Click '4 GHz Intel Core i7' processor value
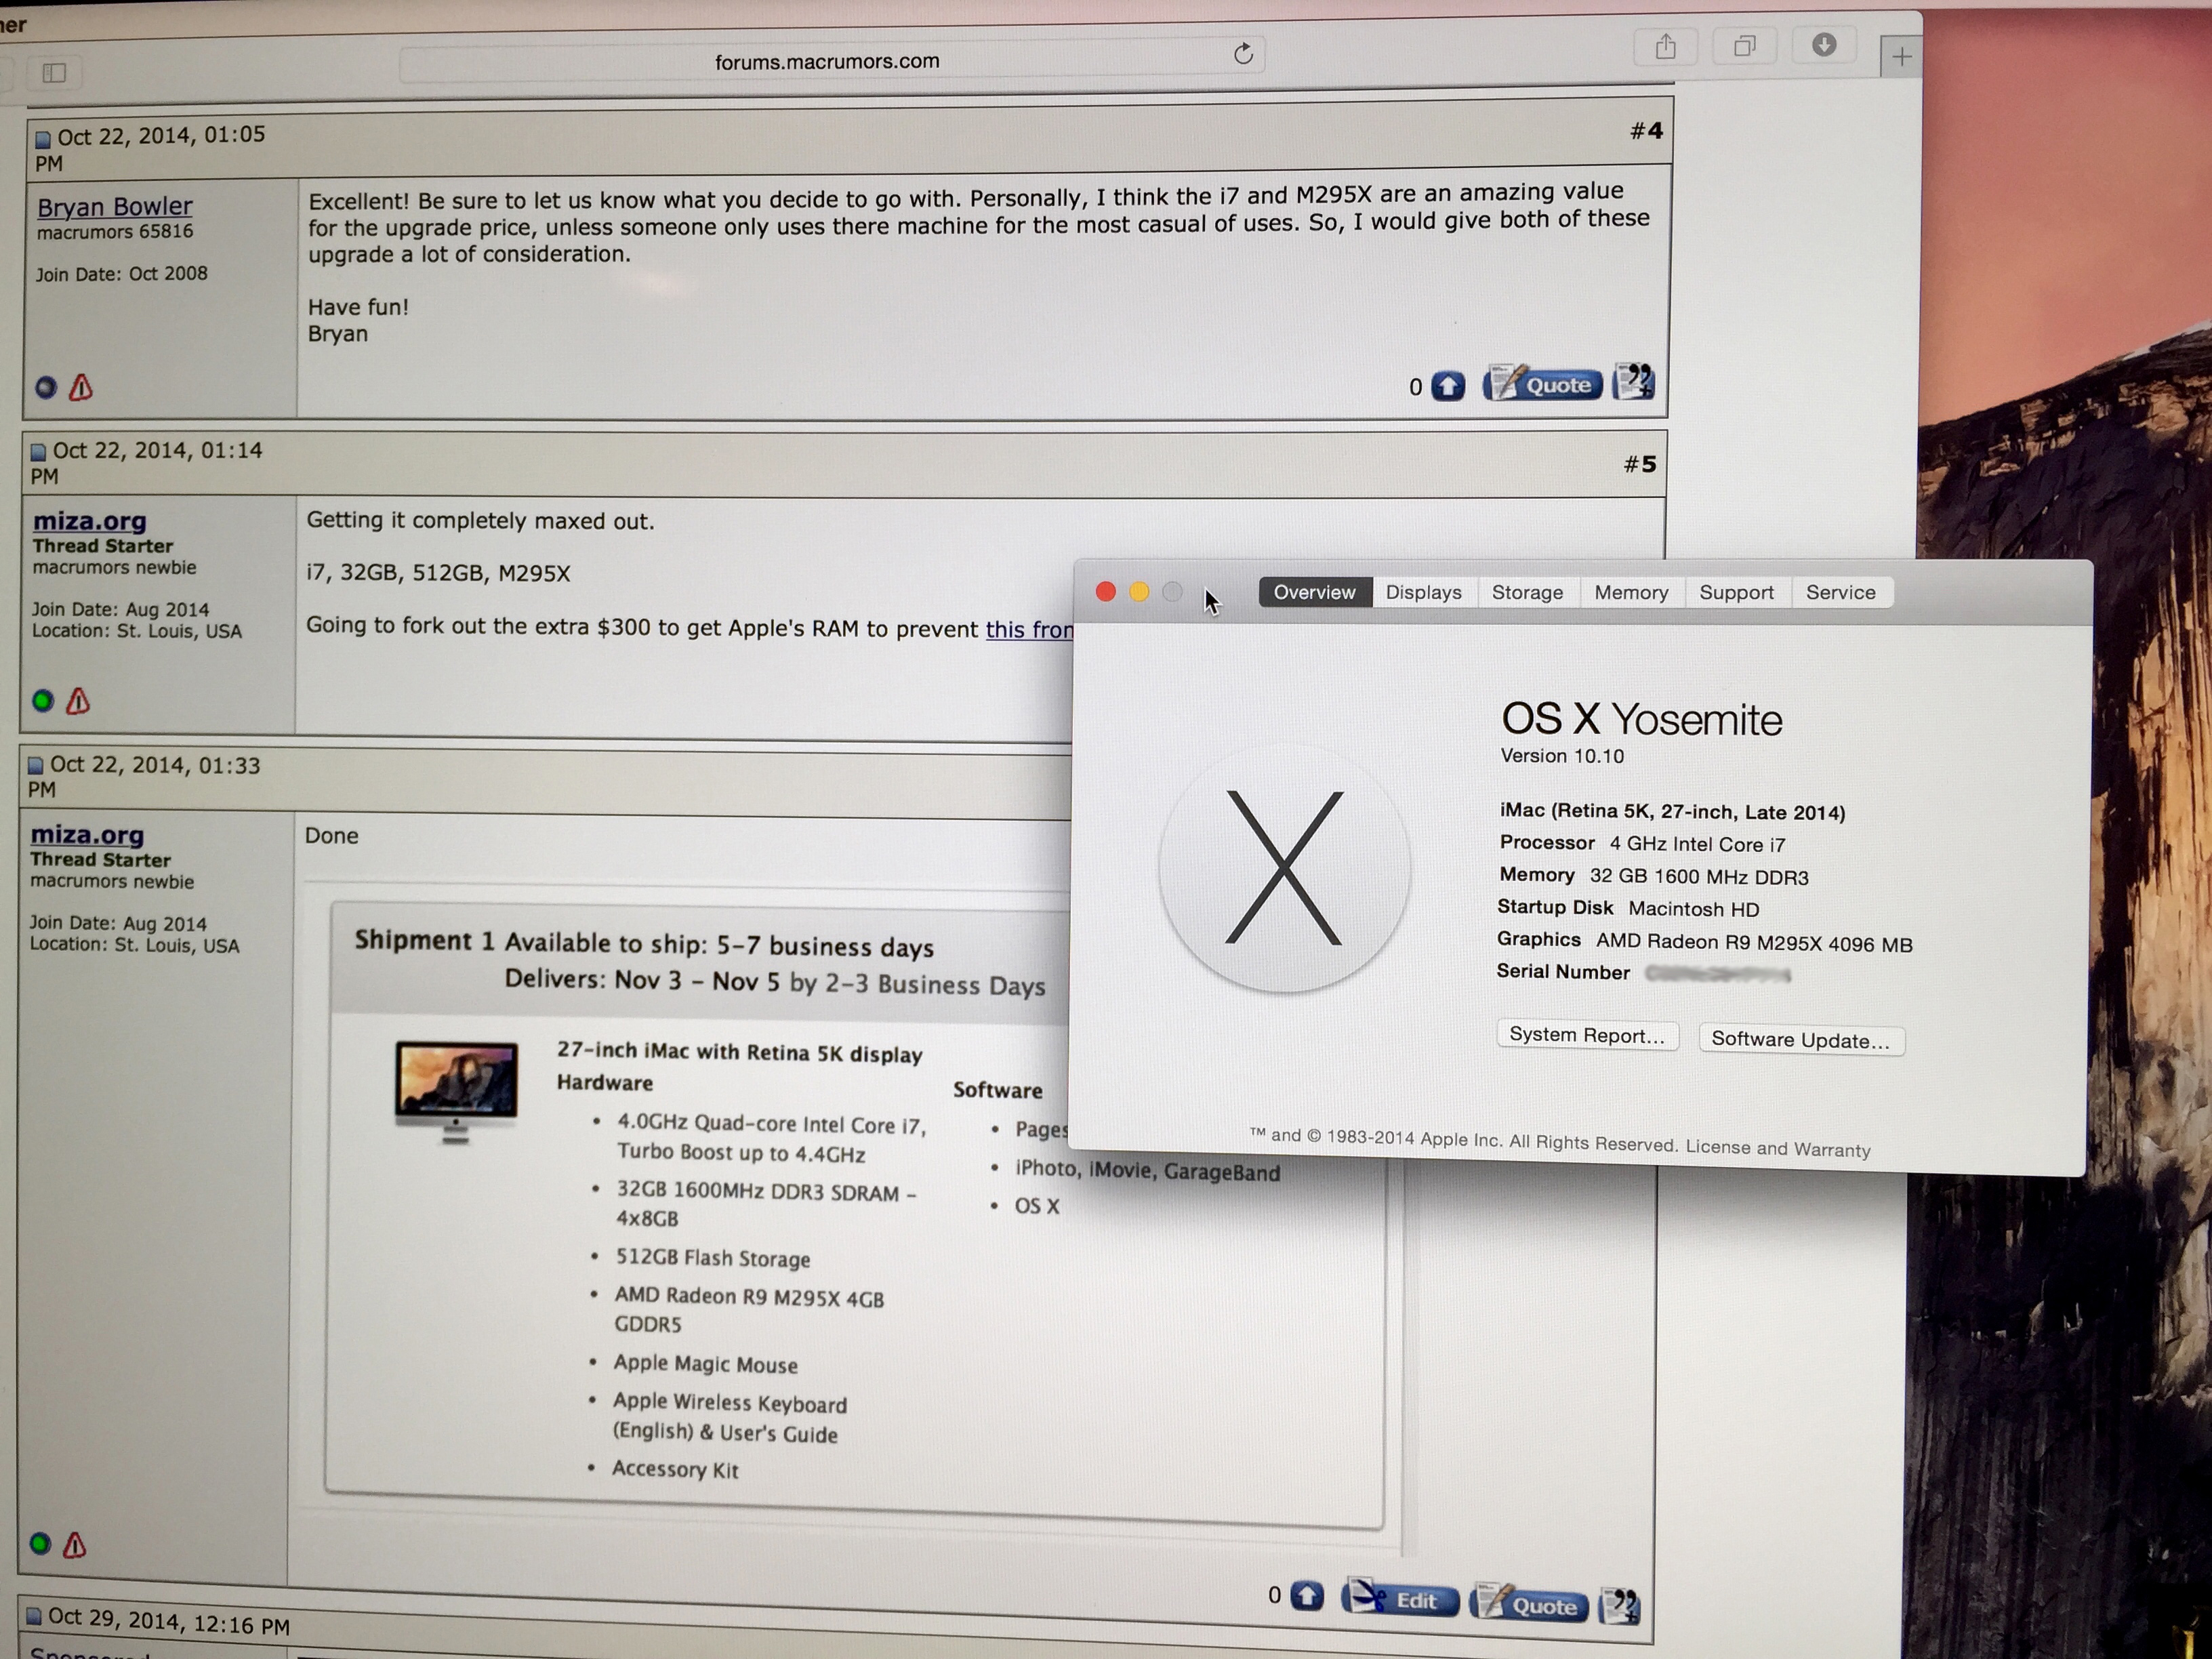This screenshot has width=2212, height=1659. pyautogui.click(x=1697, y=844)
